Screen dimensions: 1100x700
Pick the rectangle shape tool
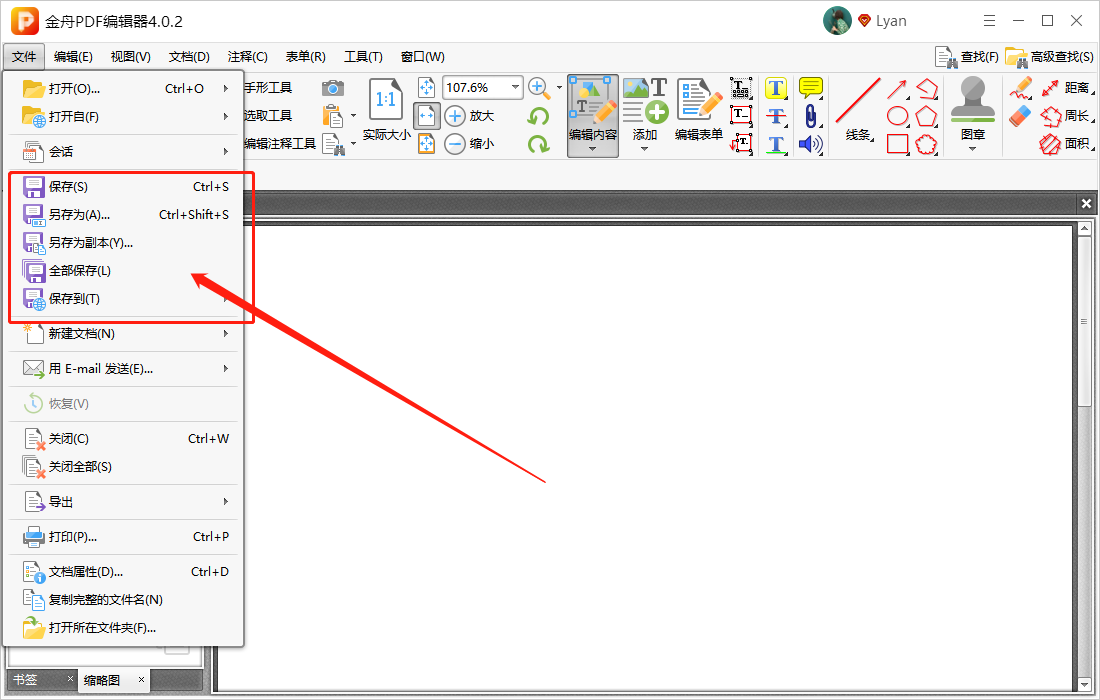click(897, 144)
